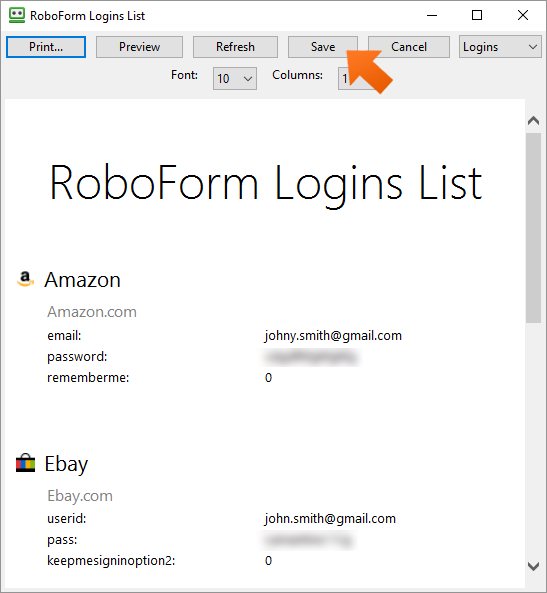Select the Amazon entry heading
Image resolution: width=547 pixels, height=593 pixels.
tap(82, 280)
